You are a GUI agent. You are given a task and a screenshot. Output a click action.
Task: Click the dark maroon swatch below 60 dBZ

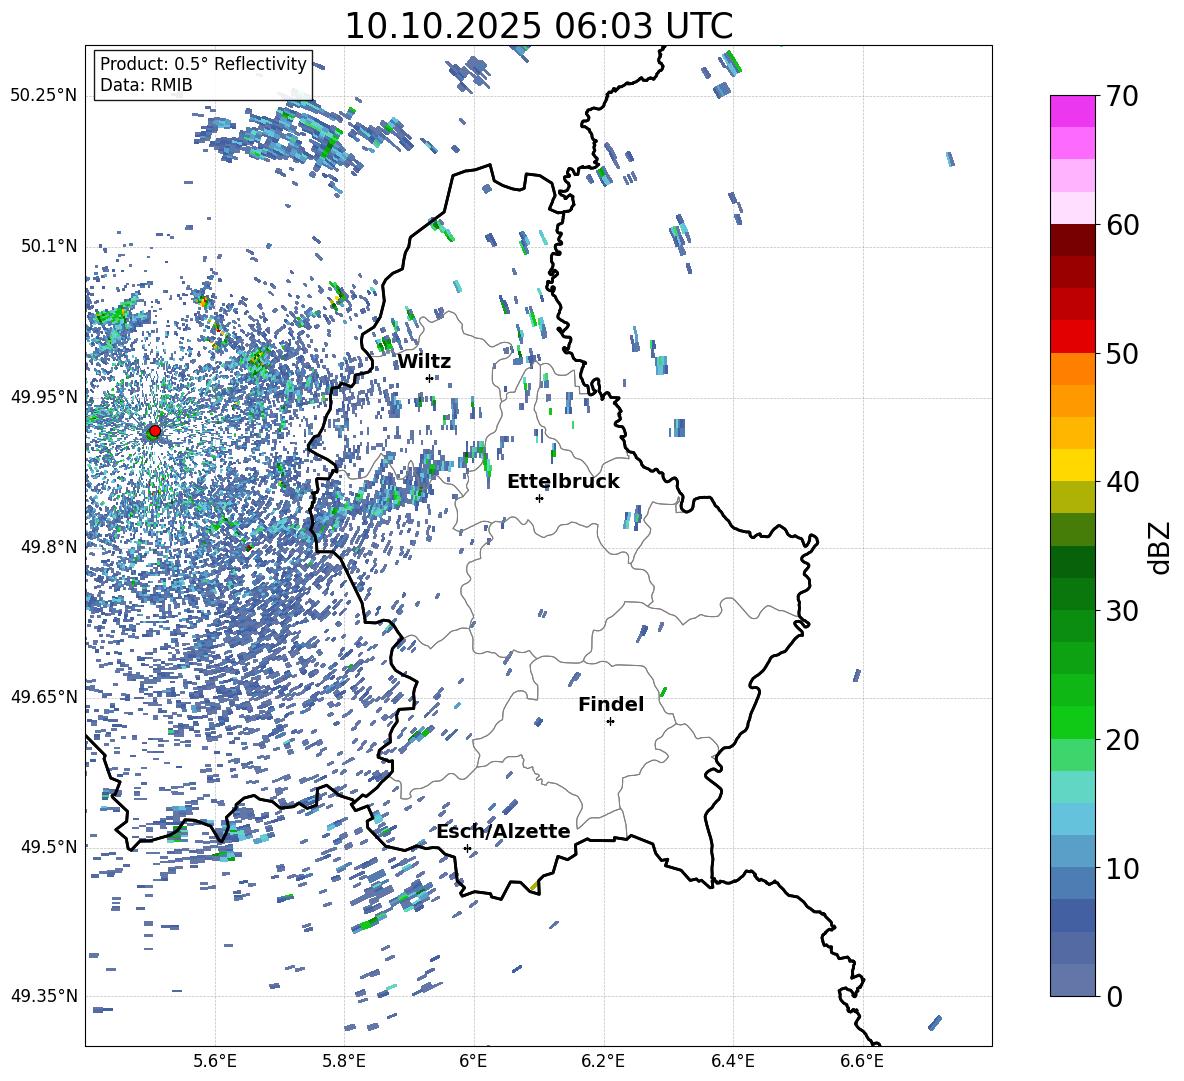1072,240
